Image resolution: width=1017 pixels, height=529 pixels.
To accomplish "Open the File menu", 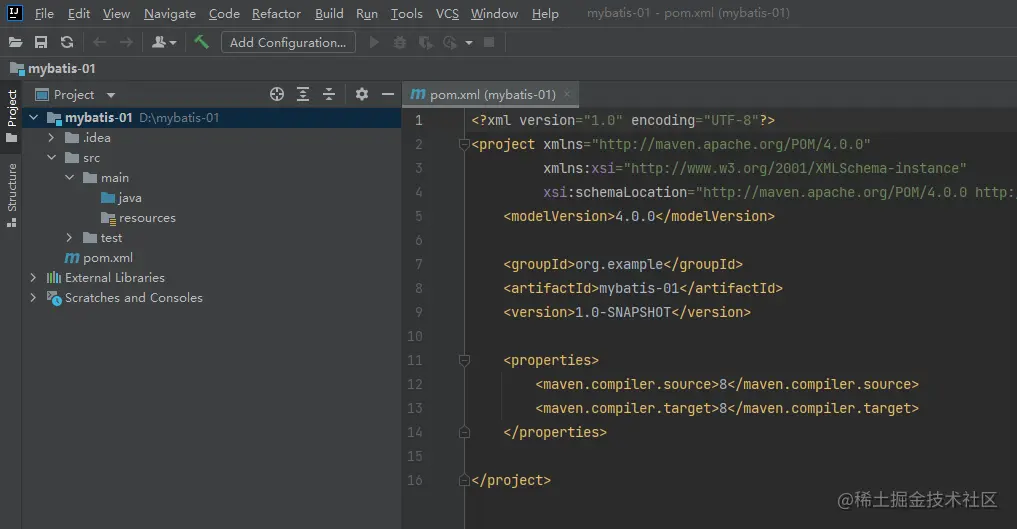I will (x=44, y=14).
